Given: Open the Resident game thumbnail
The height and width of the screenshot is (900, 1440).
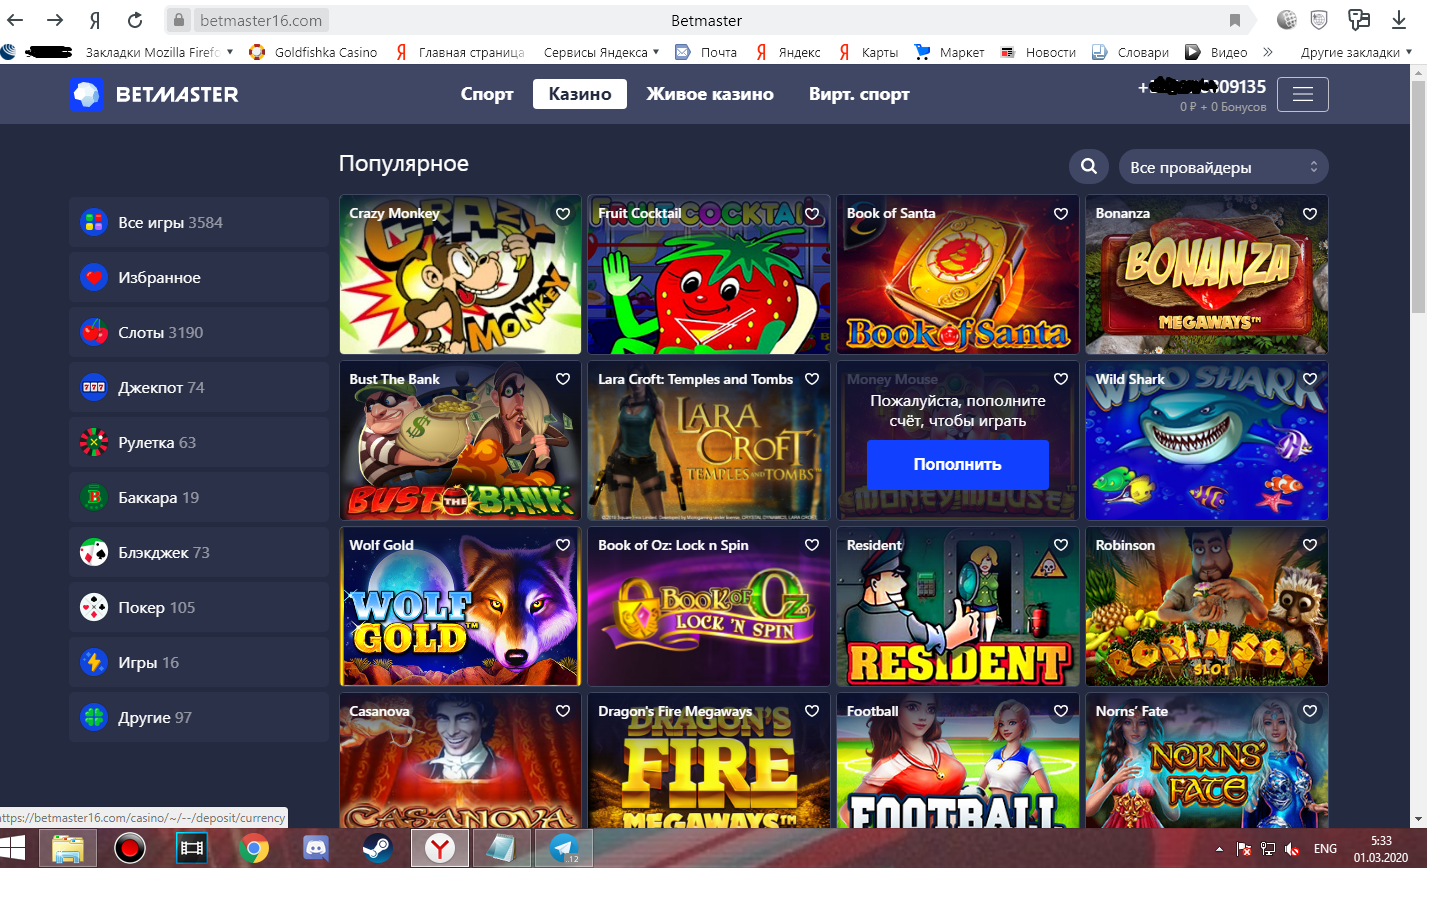Looking at the screenshot, I should tap(958, 606).
